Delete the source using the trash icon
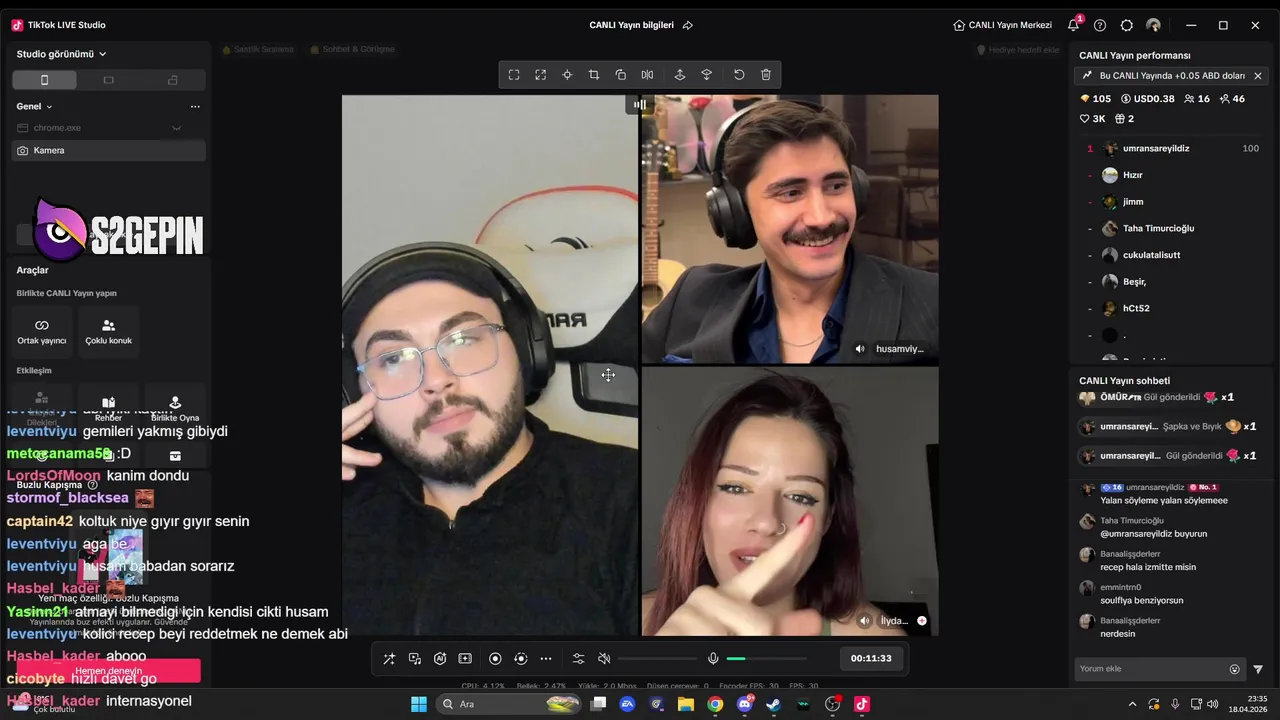The image size is (1280, 720). coord(766,75)
